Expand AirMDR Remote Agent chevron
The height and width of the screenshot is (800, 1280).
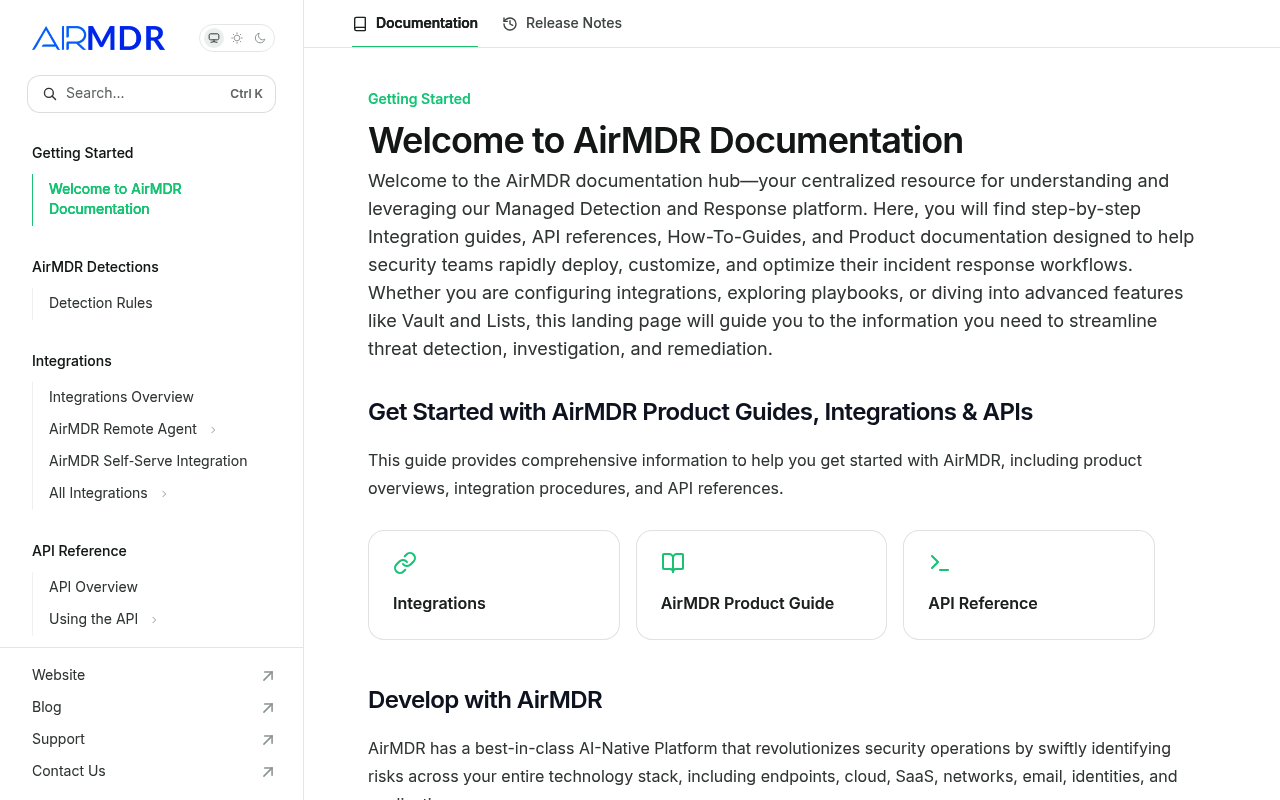213,429
